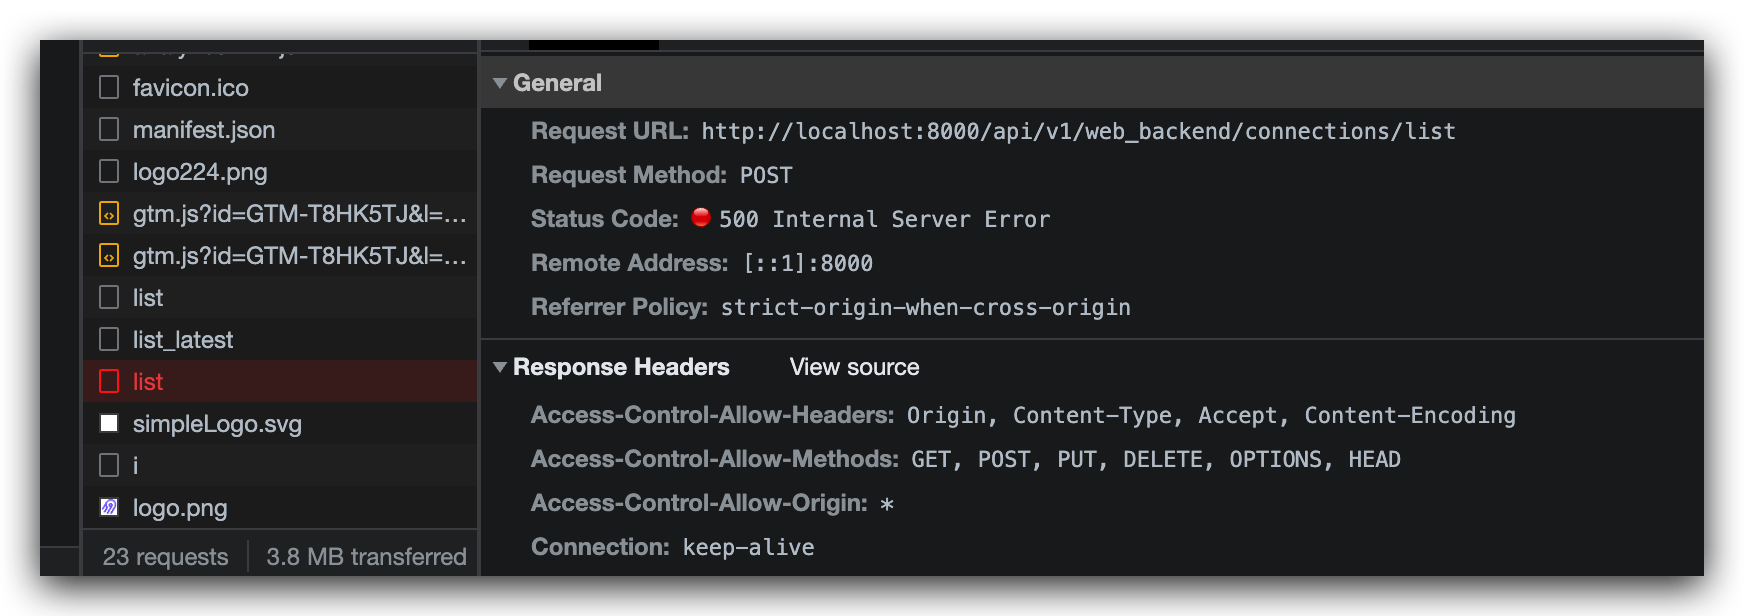Click second gtm.js script icon
The width and height of the screenshot is (1744, 616).
pyautogui.click(x=109, y=256)
